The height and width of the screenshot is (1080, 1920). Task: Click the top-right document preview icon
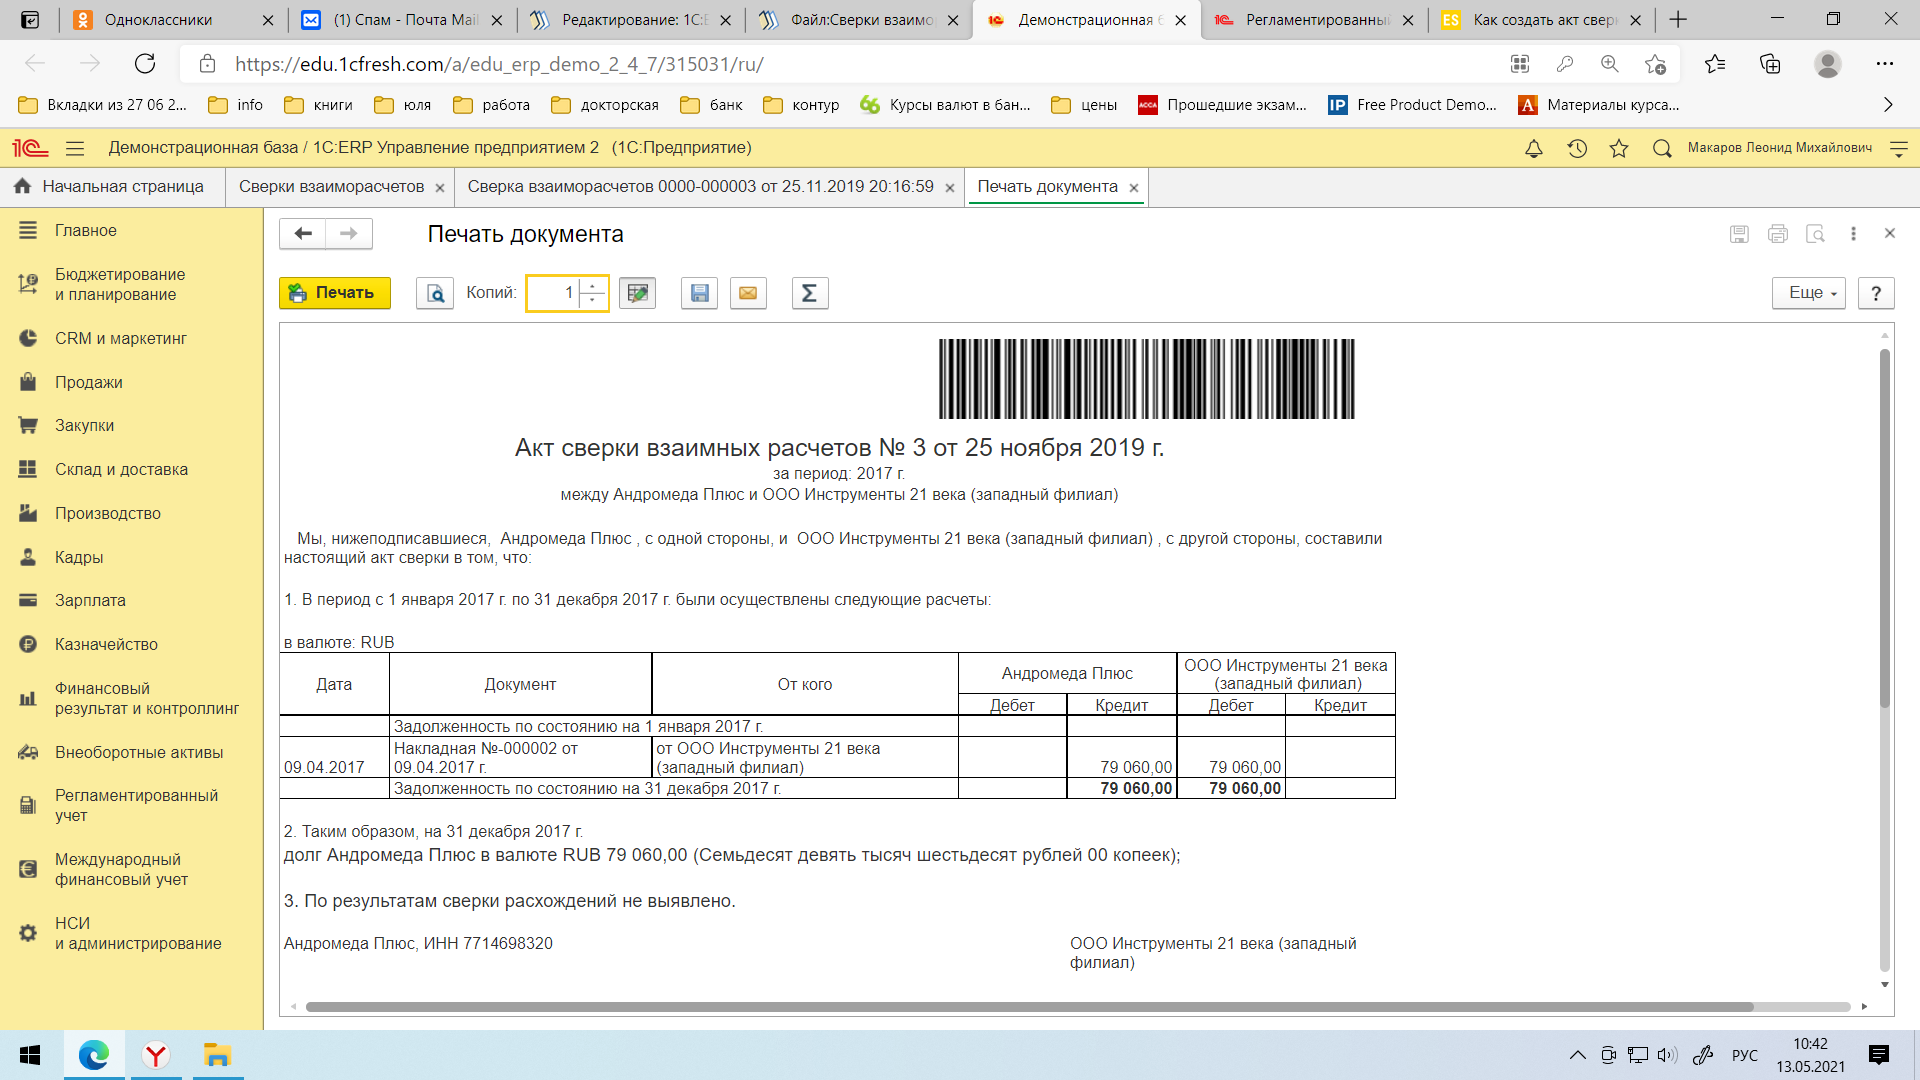pos(1815,233)
